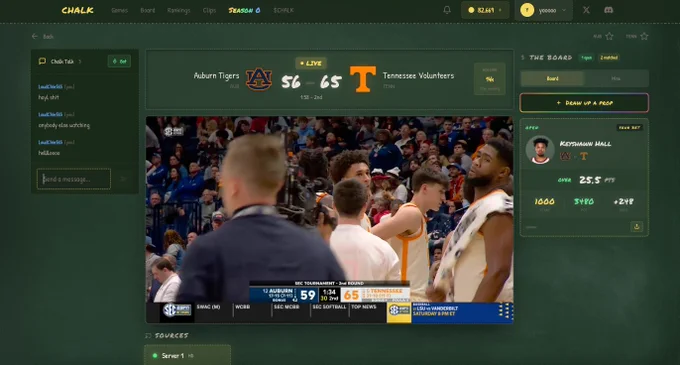Click the Auburn Tigers team name
The width and height of the screenshot is (680, 365).
coord(216,75)
